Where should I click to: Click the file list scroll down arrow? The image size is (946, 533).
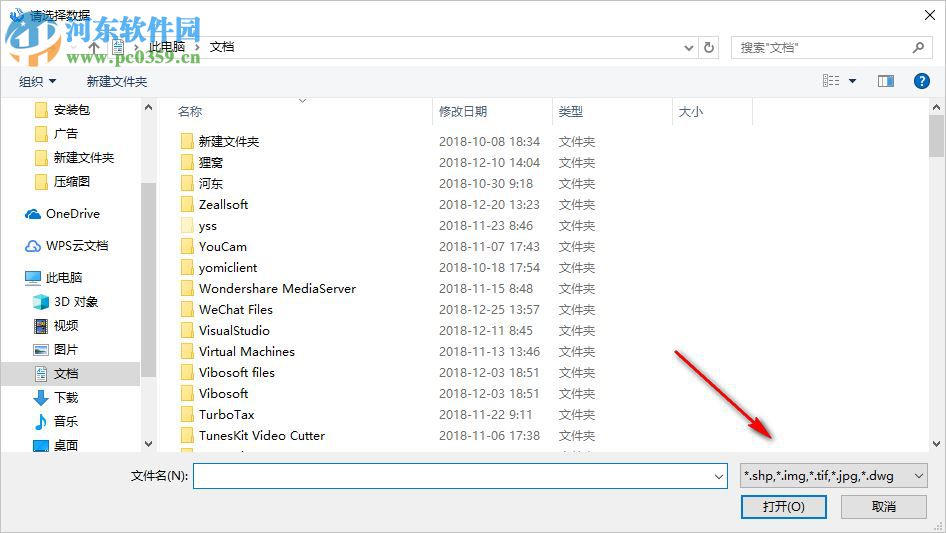936,444
